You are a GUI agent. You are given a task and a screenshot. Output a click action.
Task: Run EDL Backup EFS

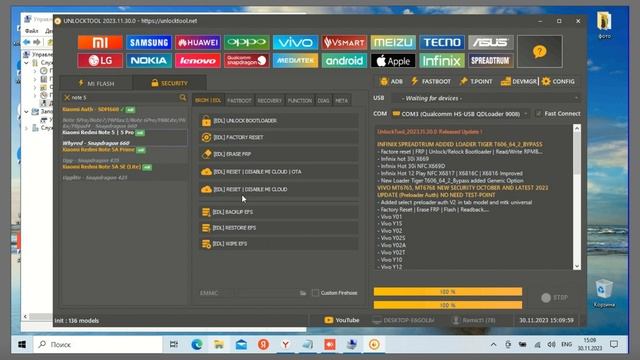pos(279,212)
